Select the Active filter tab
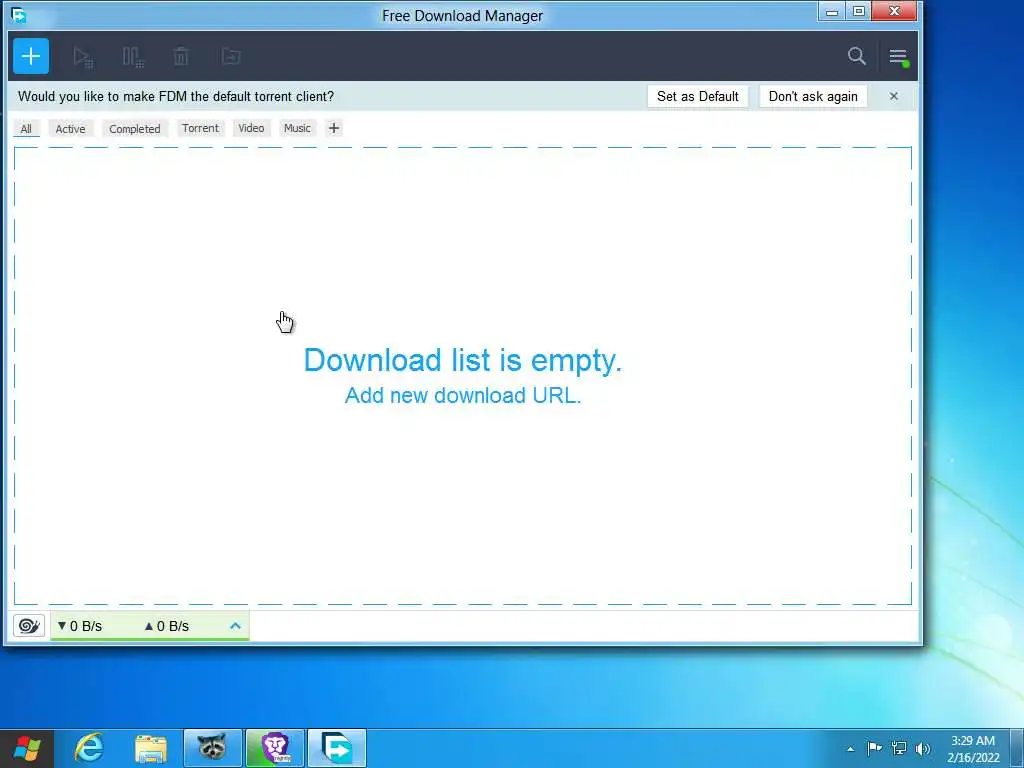Screen dimensions: 1024x768 71,129
